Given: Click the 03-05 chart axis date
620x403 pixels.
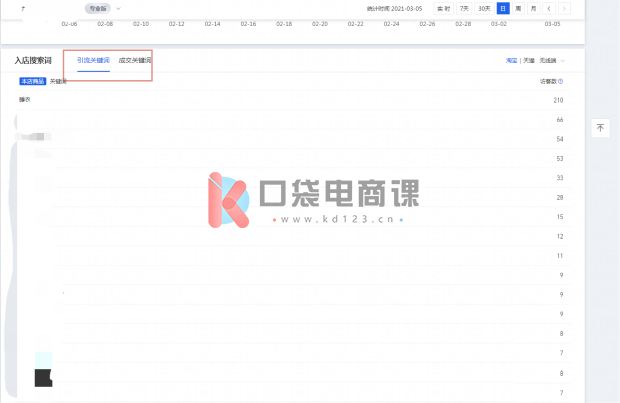Looking at the screenshot, I should point(552,24).
